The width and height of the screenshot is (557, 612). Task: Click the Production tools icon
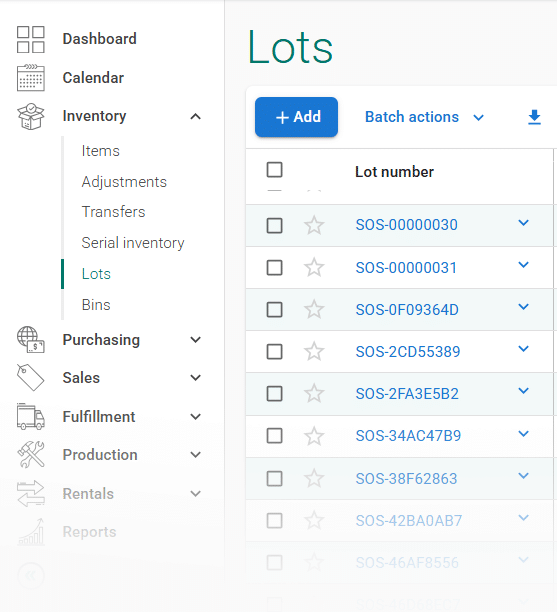31,455
